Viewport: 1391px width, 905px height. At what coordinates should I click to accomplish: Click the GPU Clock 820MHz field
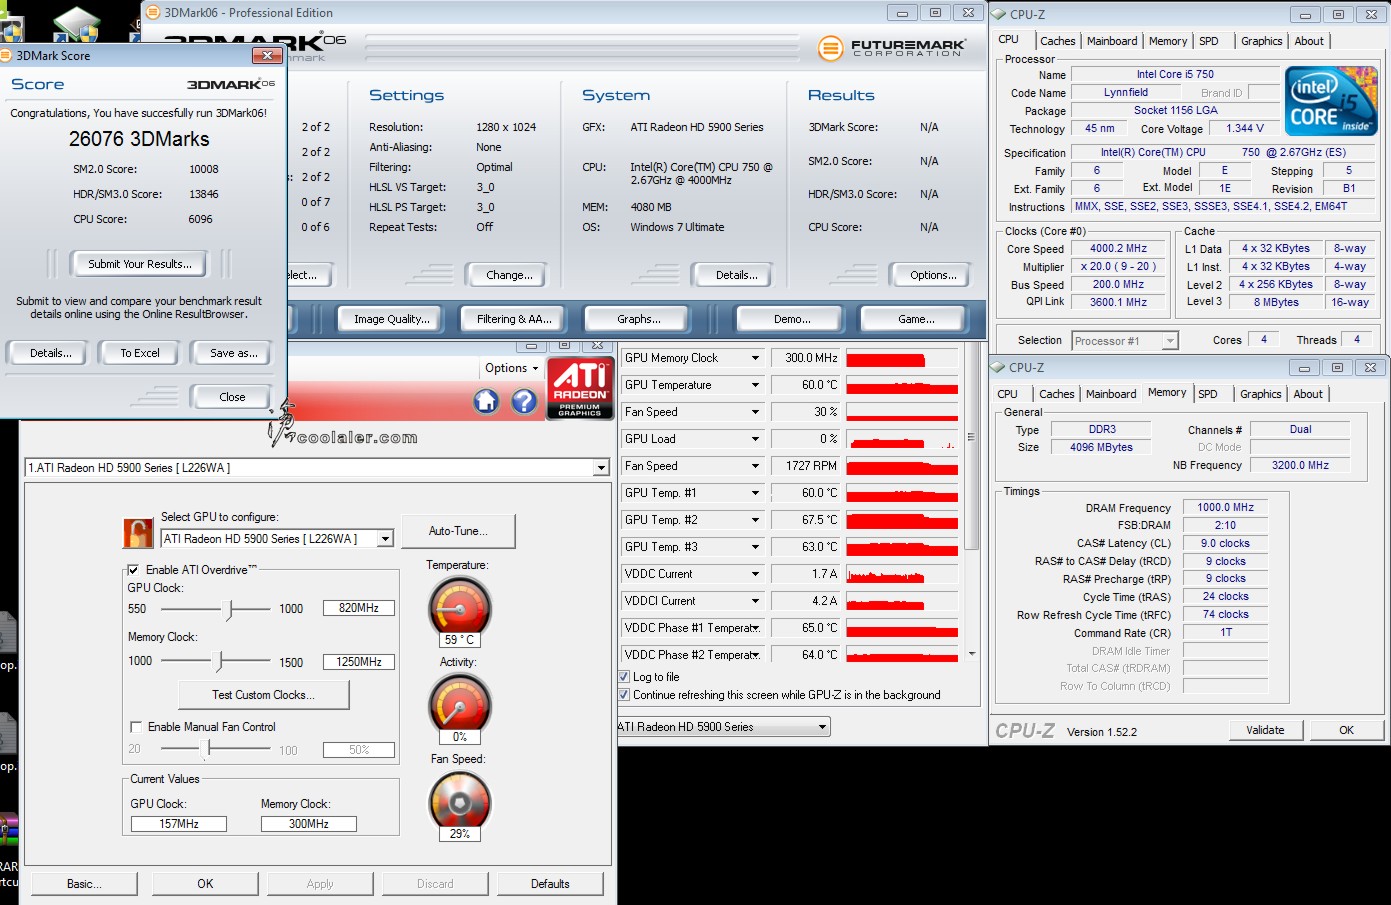tap(359, 608)
